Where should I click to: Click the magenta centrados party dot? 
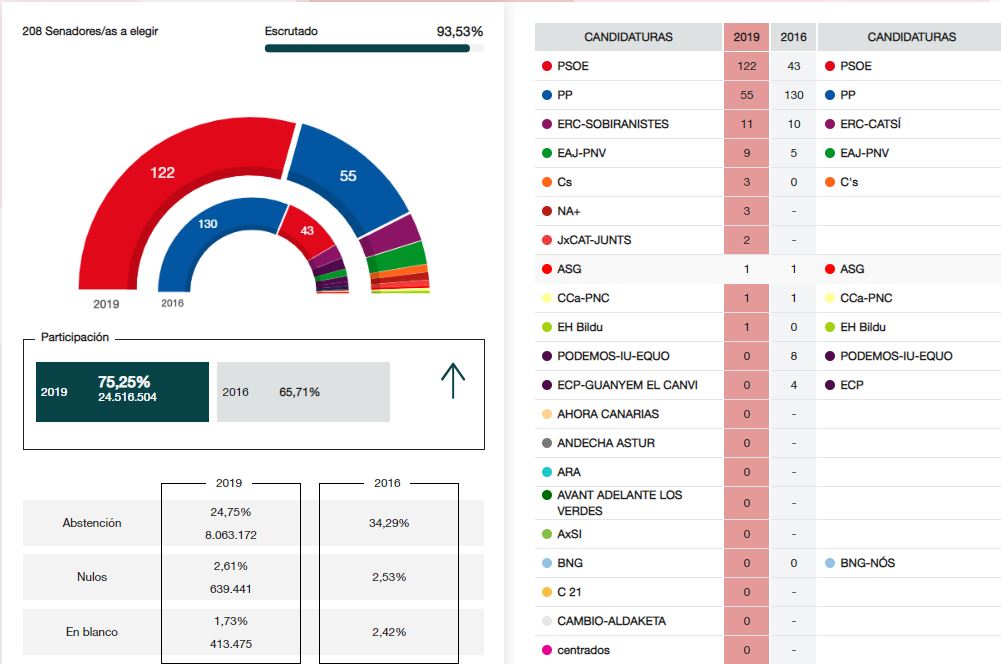pos(546,650)
